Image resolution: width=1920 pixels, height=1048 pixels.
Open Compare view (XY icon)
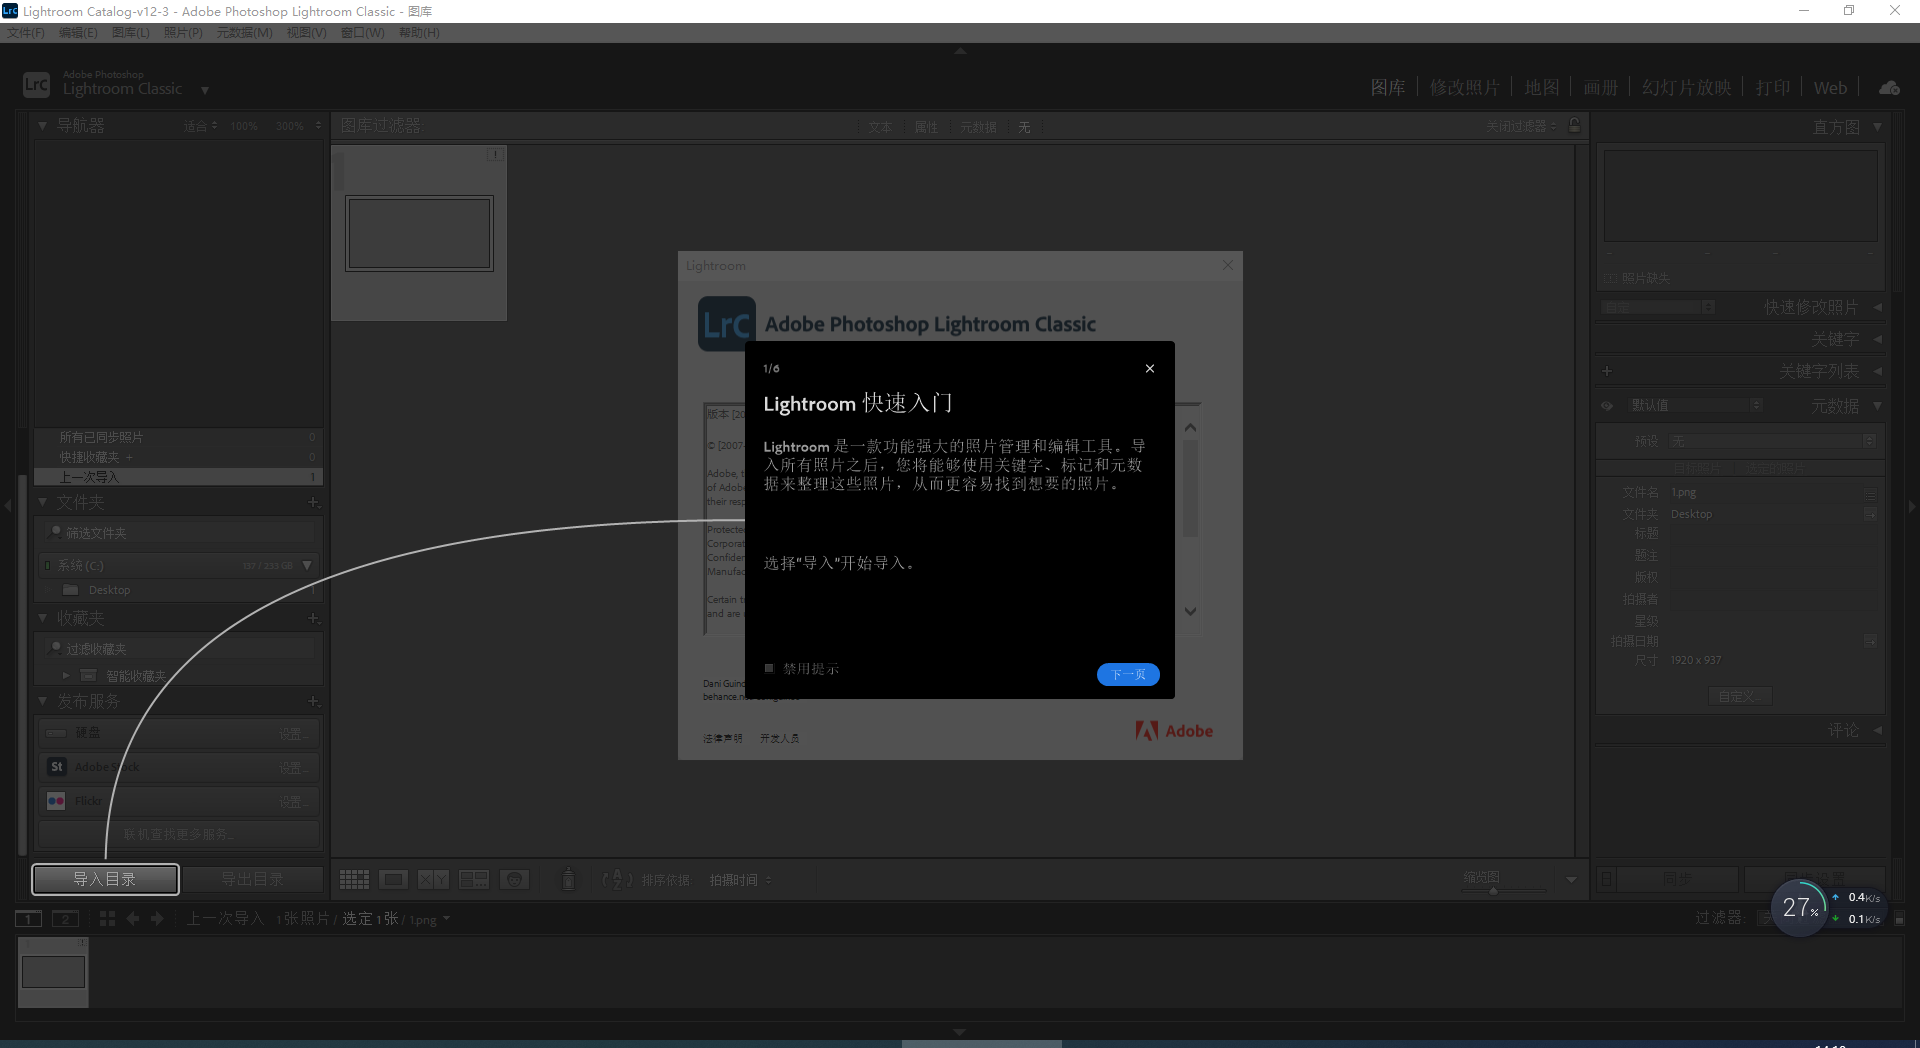click(433, 880)
